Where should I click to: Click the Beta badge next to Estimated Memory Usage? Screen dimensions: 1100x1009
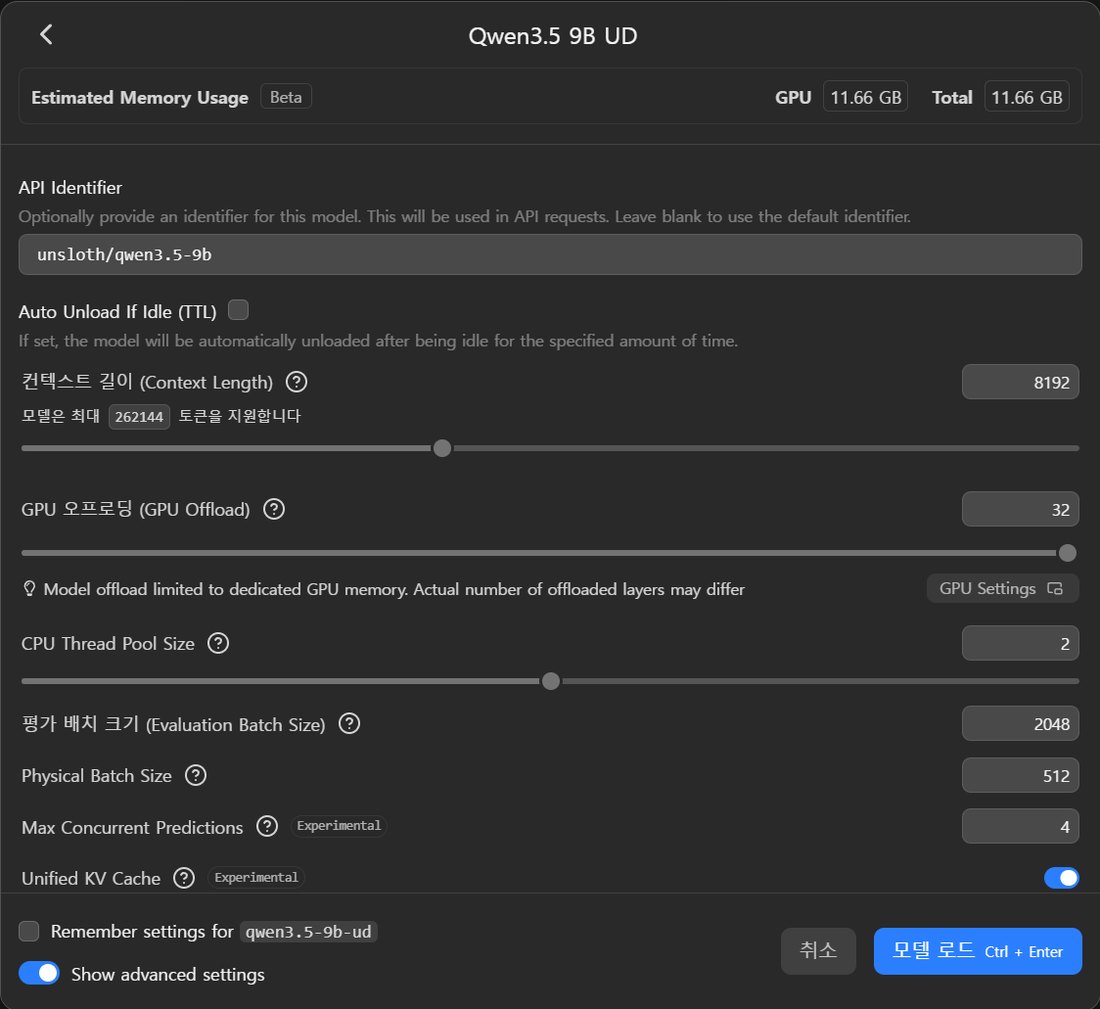[286, 97]
